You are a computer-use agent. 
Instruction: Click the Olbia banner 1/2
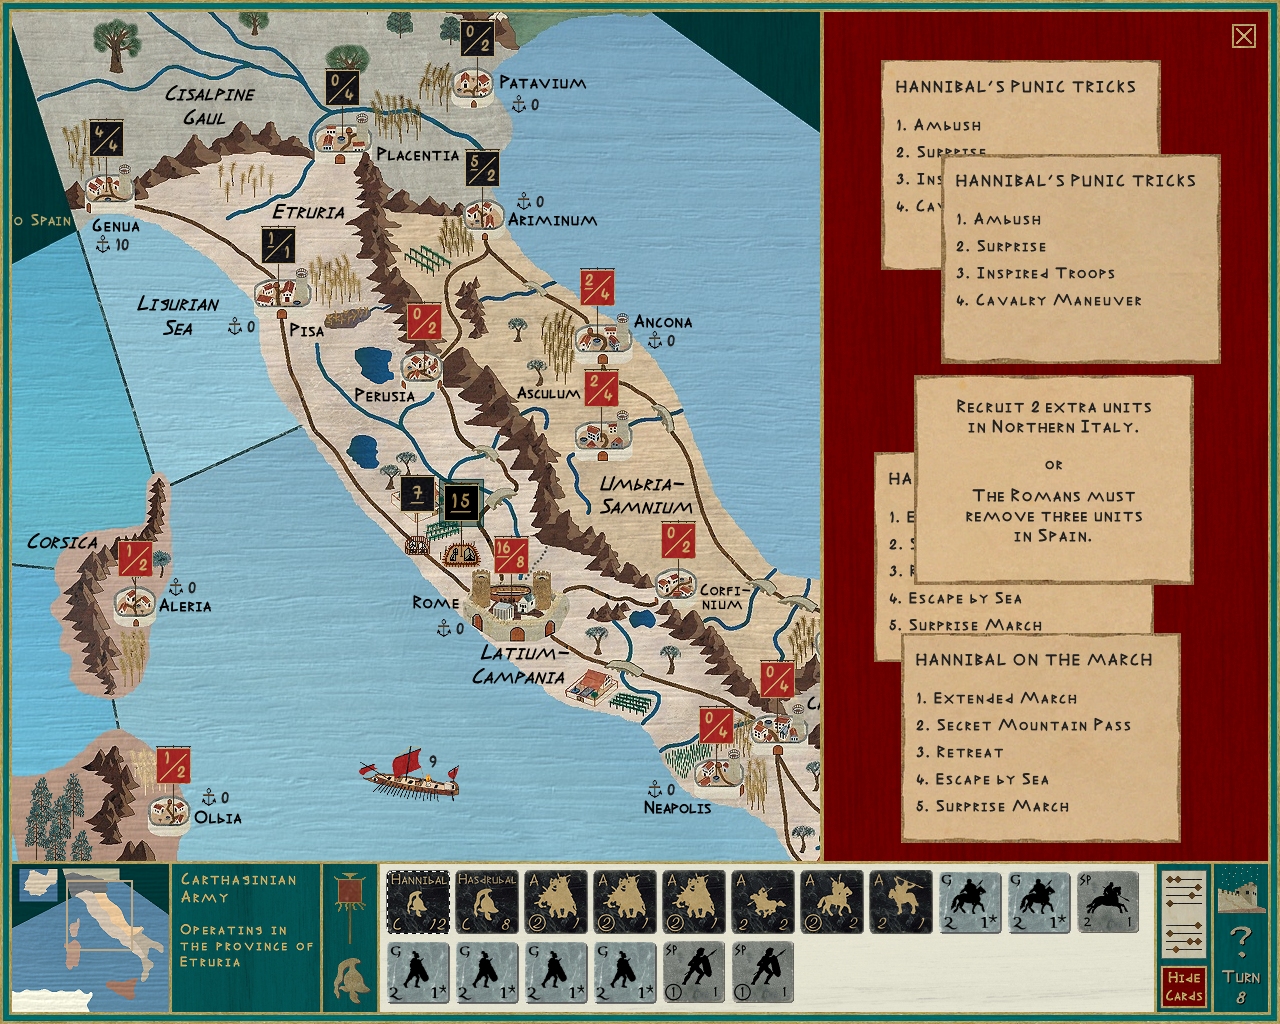point(174,765)
